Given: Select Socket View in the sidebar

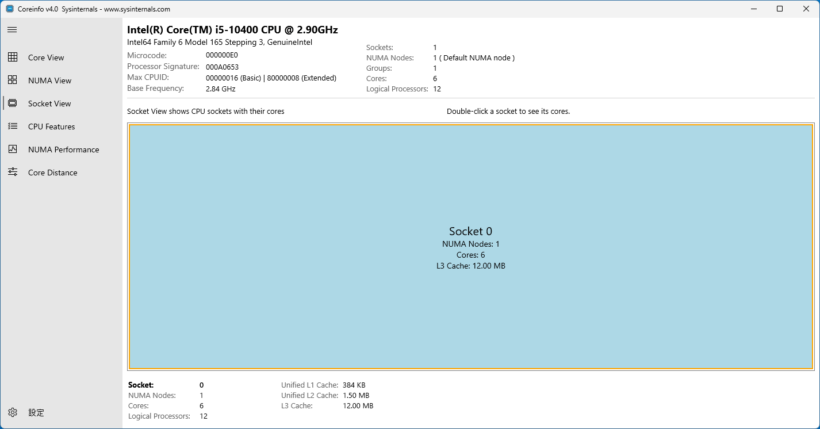Looking at the screenshot, I should 62,104.
